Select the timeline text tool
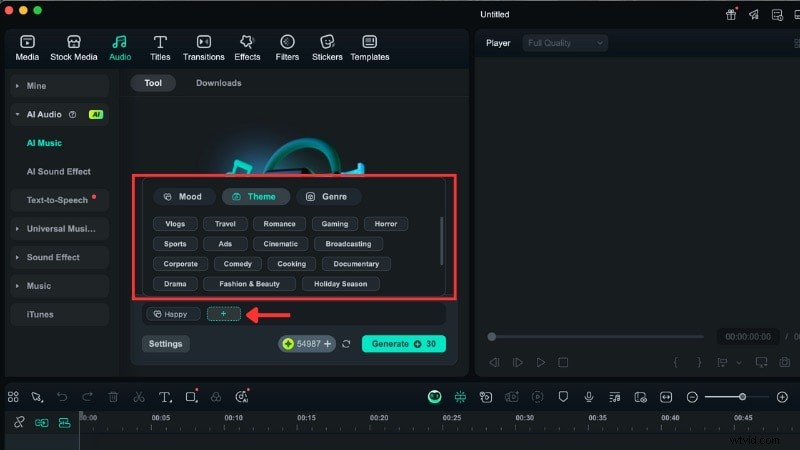 [165, 396]
